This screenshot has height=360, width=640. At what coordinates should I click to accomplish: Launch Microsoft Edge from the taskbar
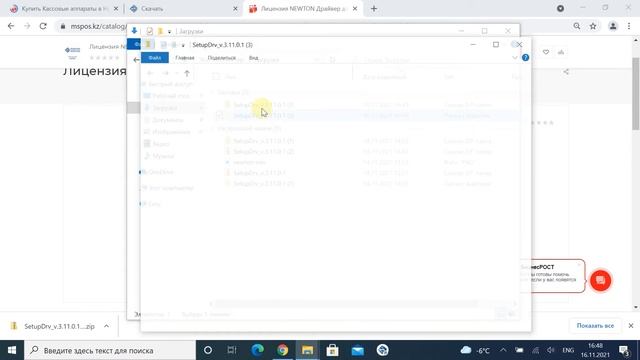[x=257, y=350]
